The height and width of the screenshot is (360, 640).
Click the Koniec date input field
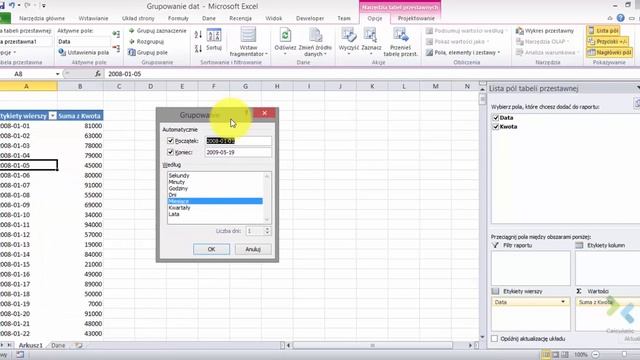pos(238,152)
